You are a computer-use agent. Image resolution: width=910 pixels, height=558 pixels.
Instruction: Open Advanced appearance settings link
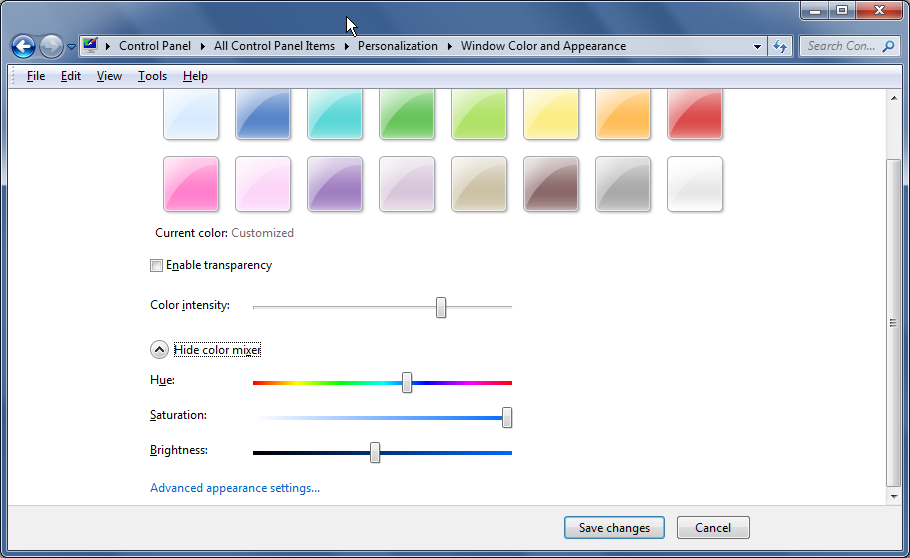(x=235, y=488)
